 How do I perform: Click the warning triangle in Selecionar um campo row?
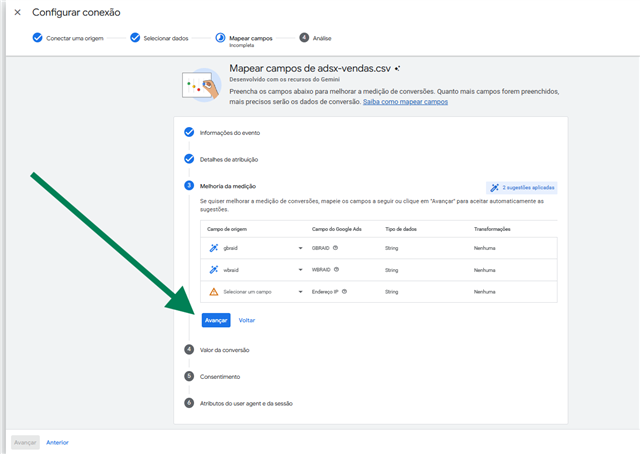[x=214, y=292]
